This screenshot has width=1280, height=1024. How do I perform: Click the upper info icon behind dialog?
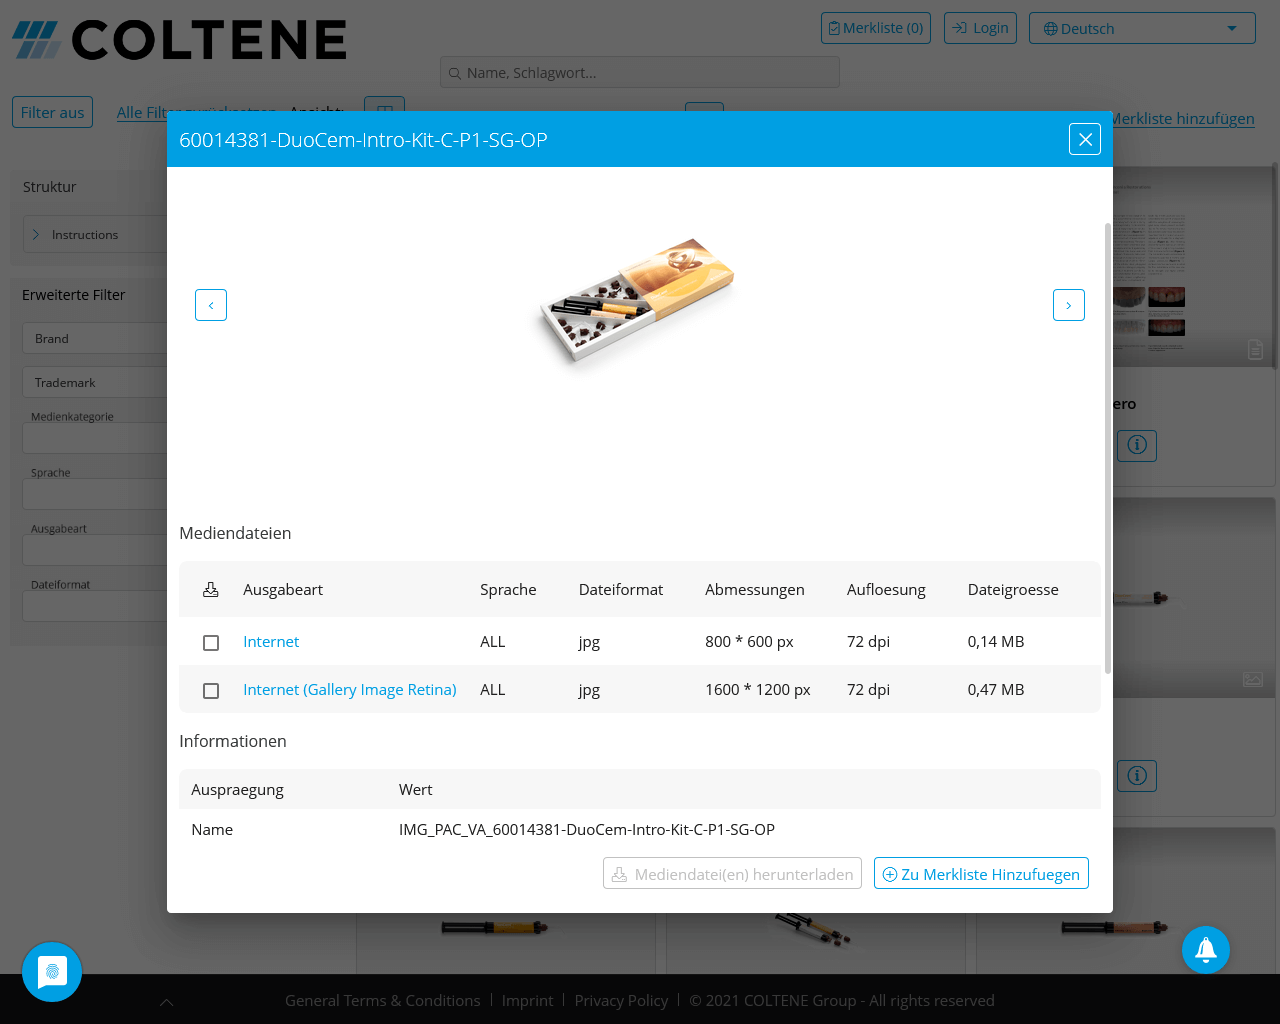(x=1137, y=445)
